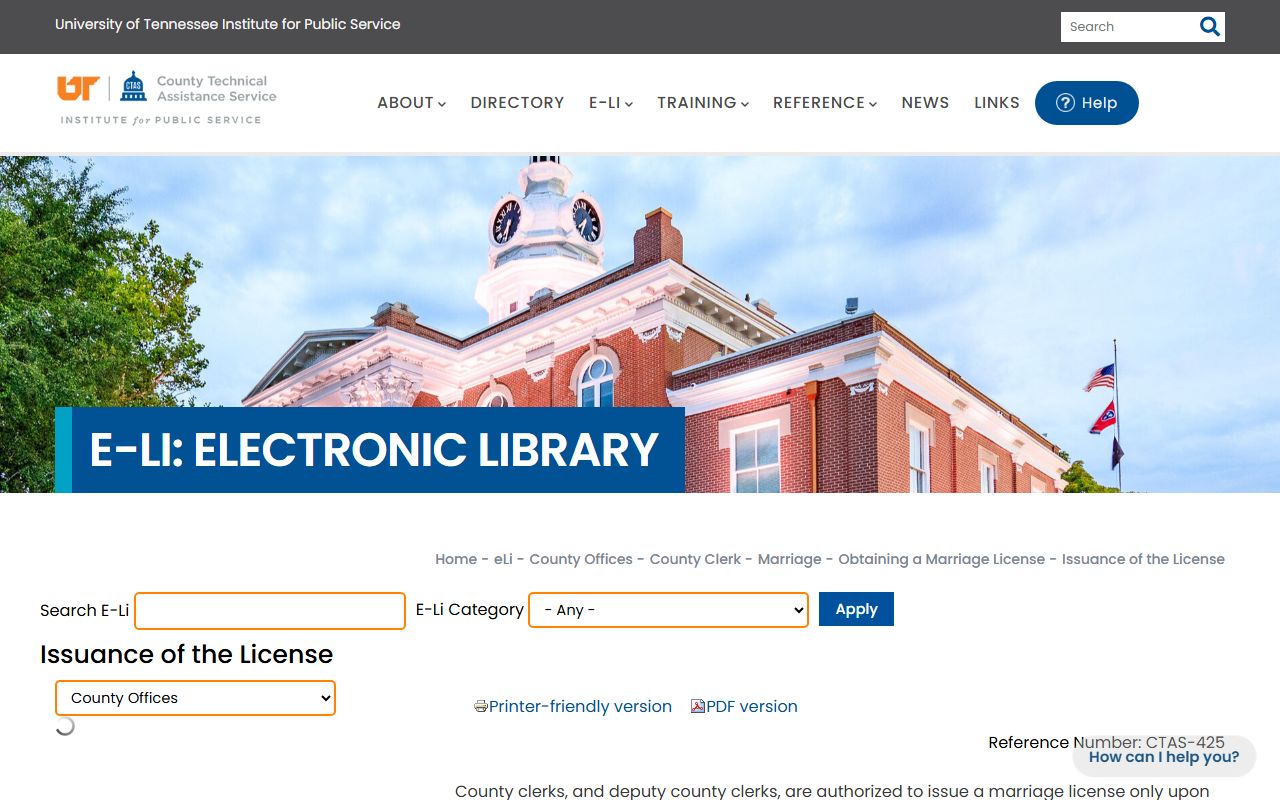Click the eLi breadcrumb link
Screen dimensions: 1280x800
tap(503, 559)
